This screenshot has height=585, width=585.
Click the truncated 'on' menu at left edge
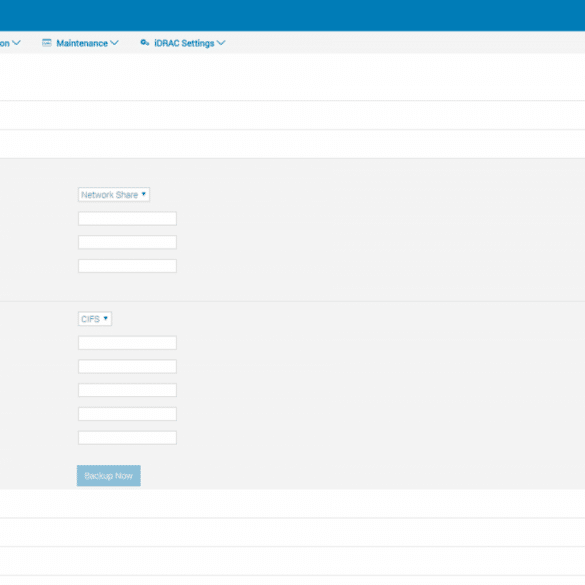tap(5, 43)
